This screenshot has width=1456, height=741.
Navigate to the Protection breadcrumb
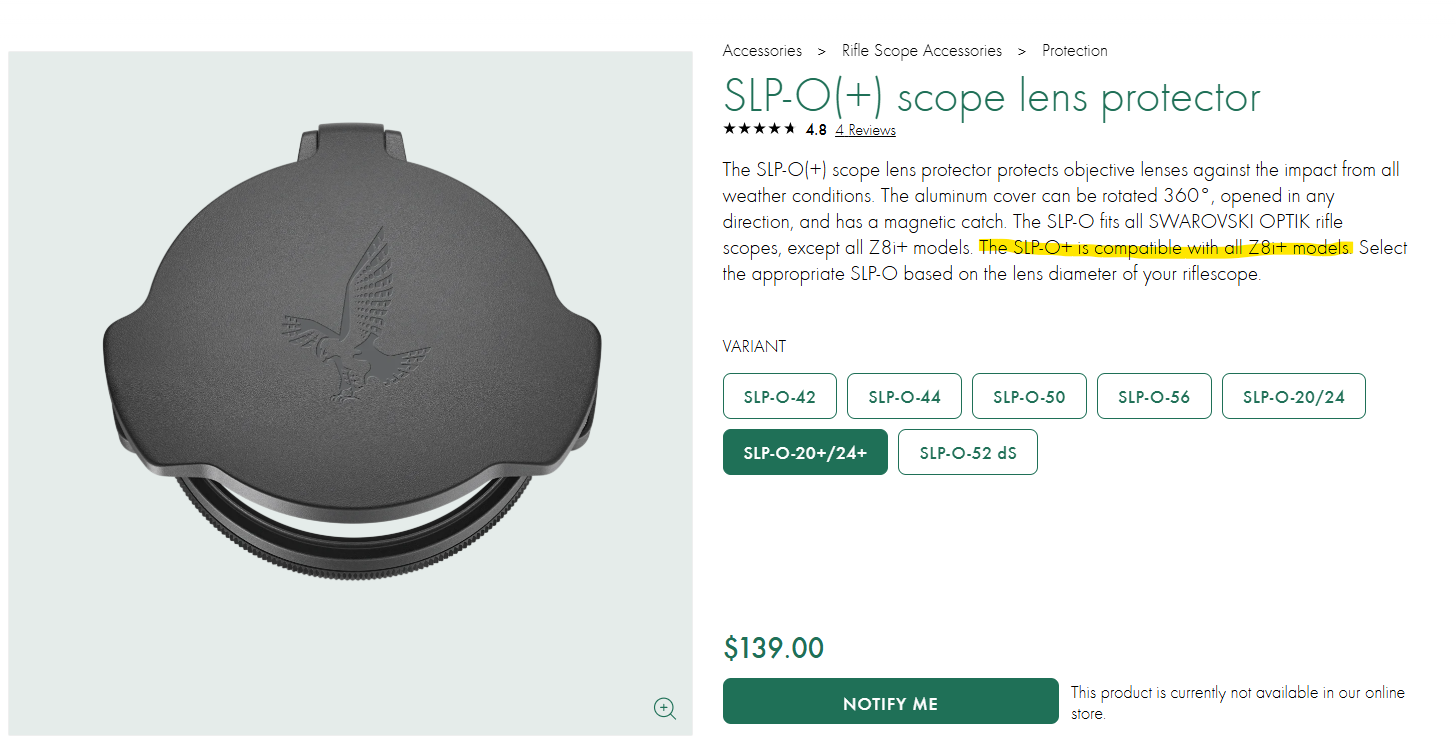(1074, 50)
